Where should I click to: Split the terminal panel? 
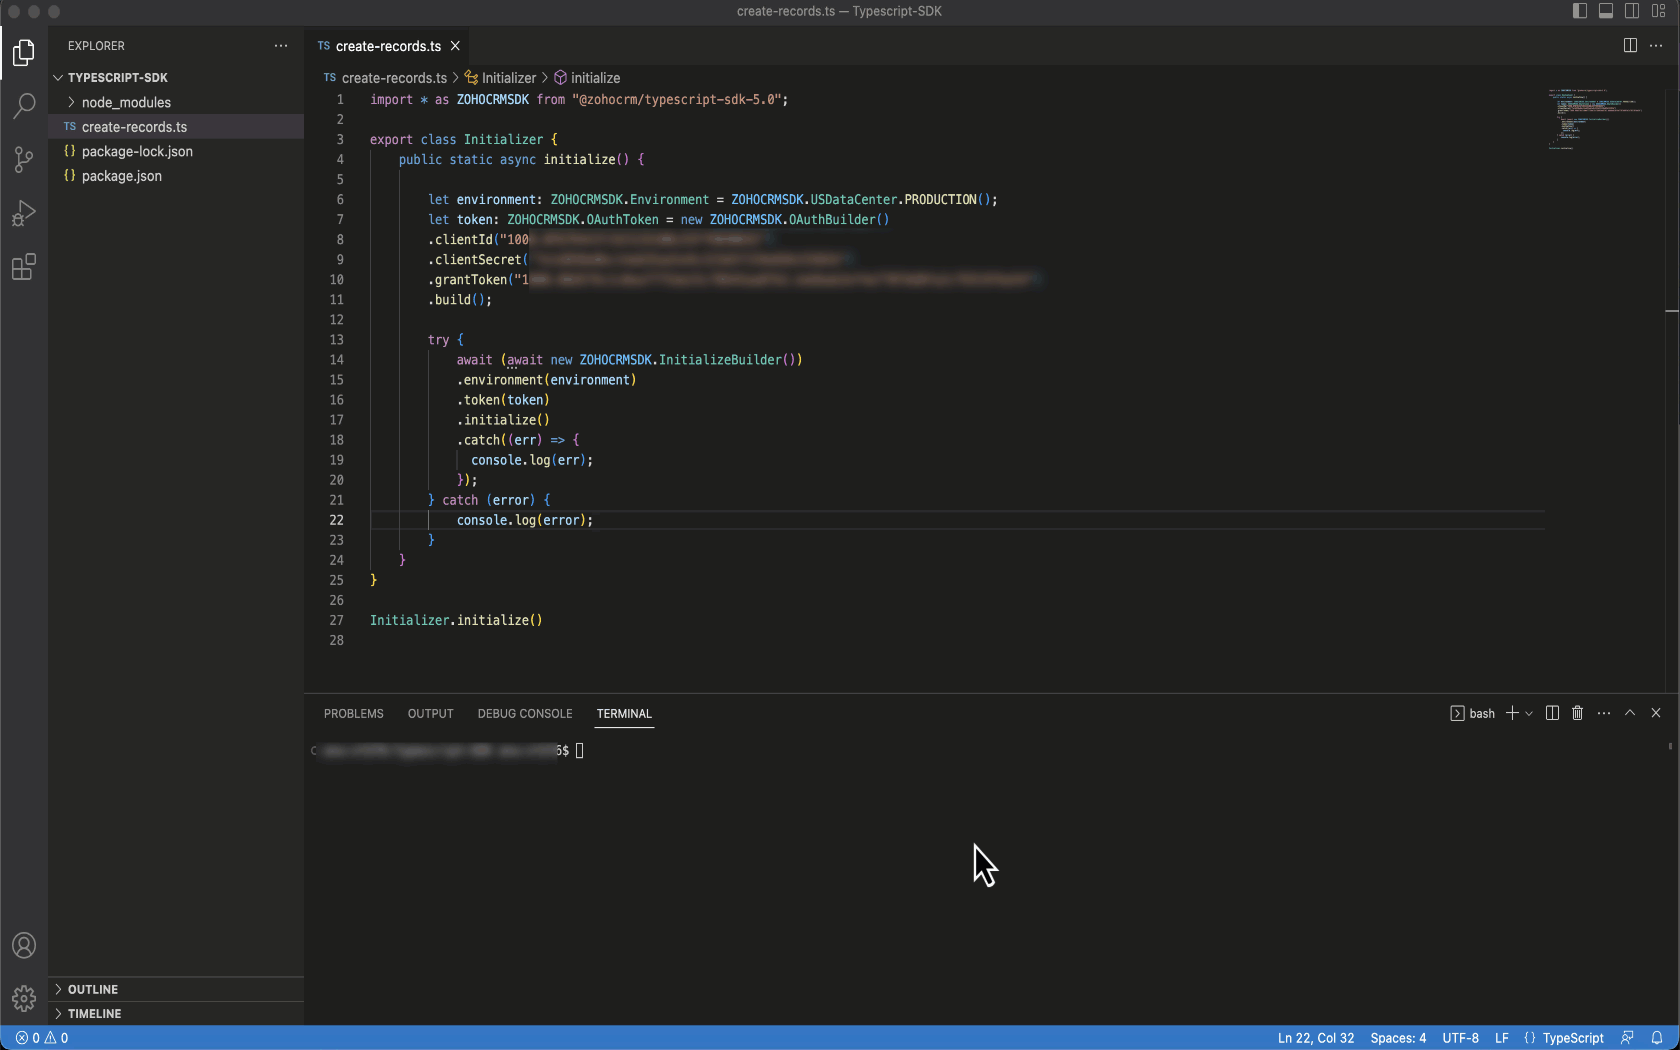click(1552, 713)
